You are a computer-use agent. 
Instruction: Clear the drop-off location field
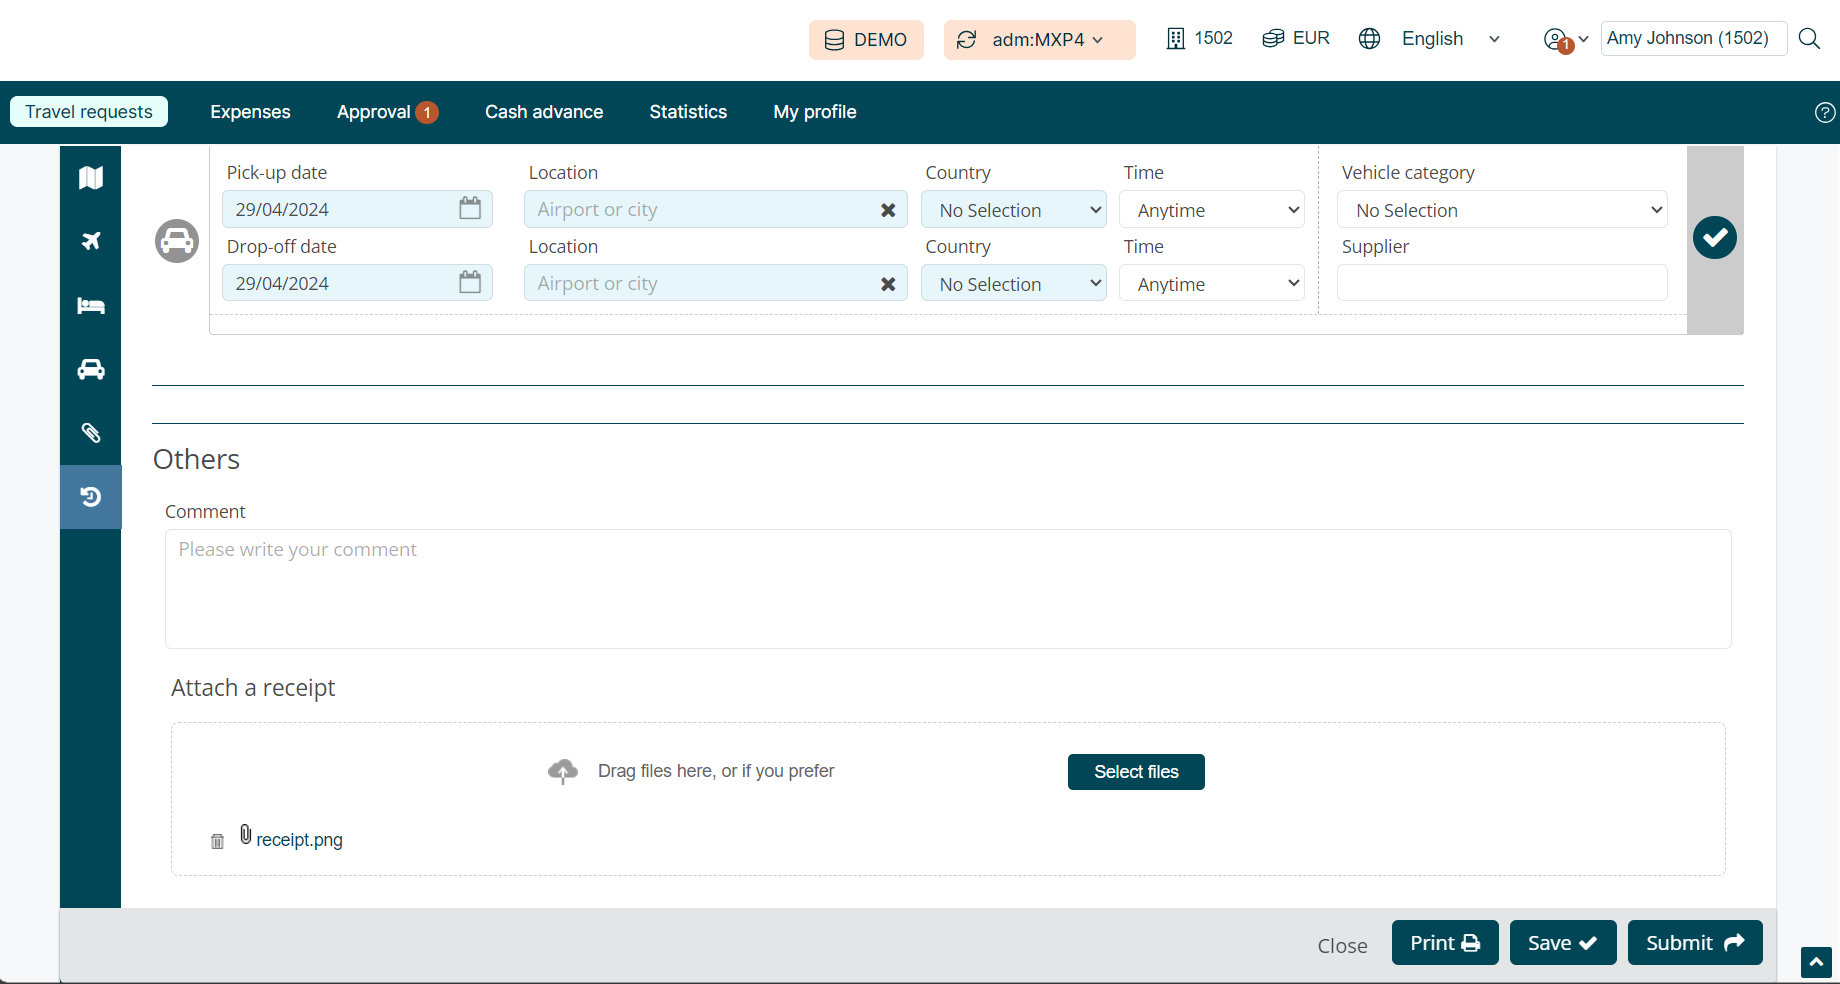(887, 284)
